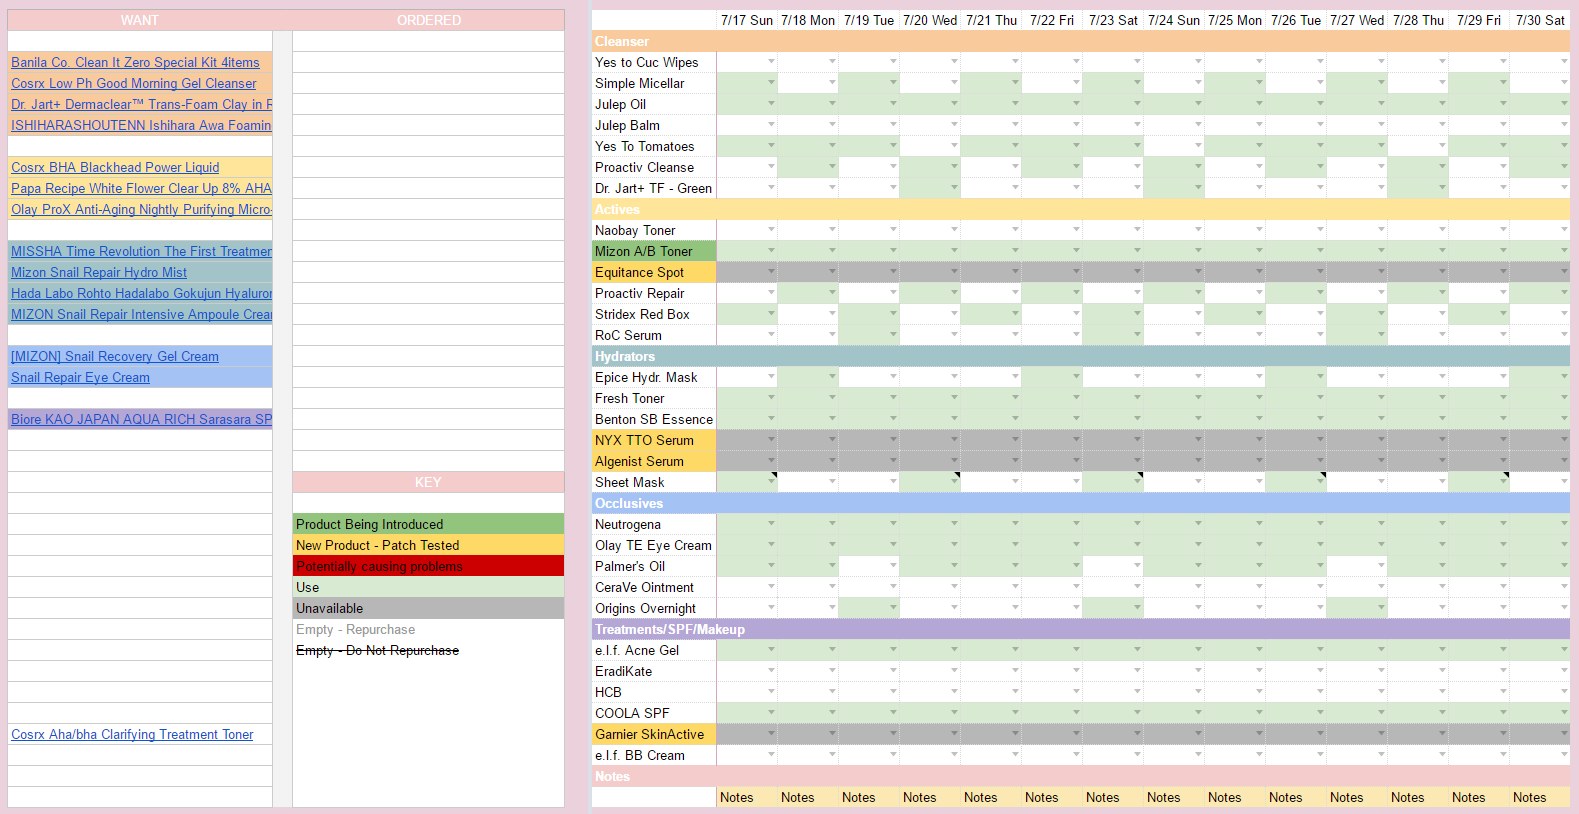Click the Origins Overnight product label
The height and width of the screenshot is (814, 1579).
click(654, 608)
